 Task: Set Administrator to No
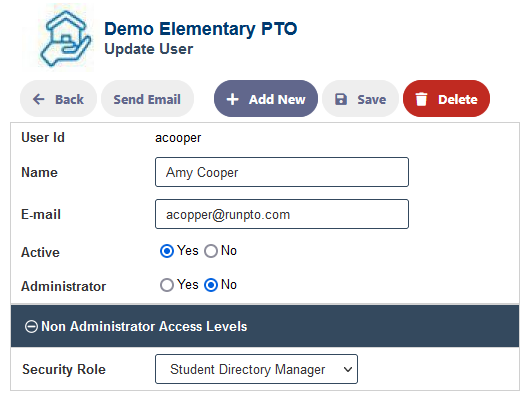pos(211,285)
